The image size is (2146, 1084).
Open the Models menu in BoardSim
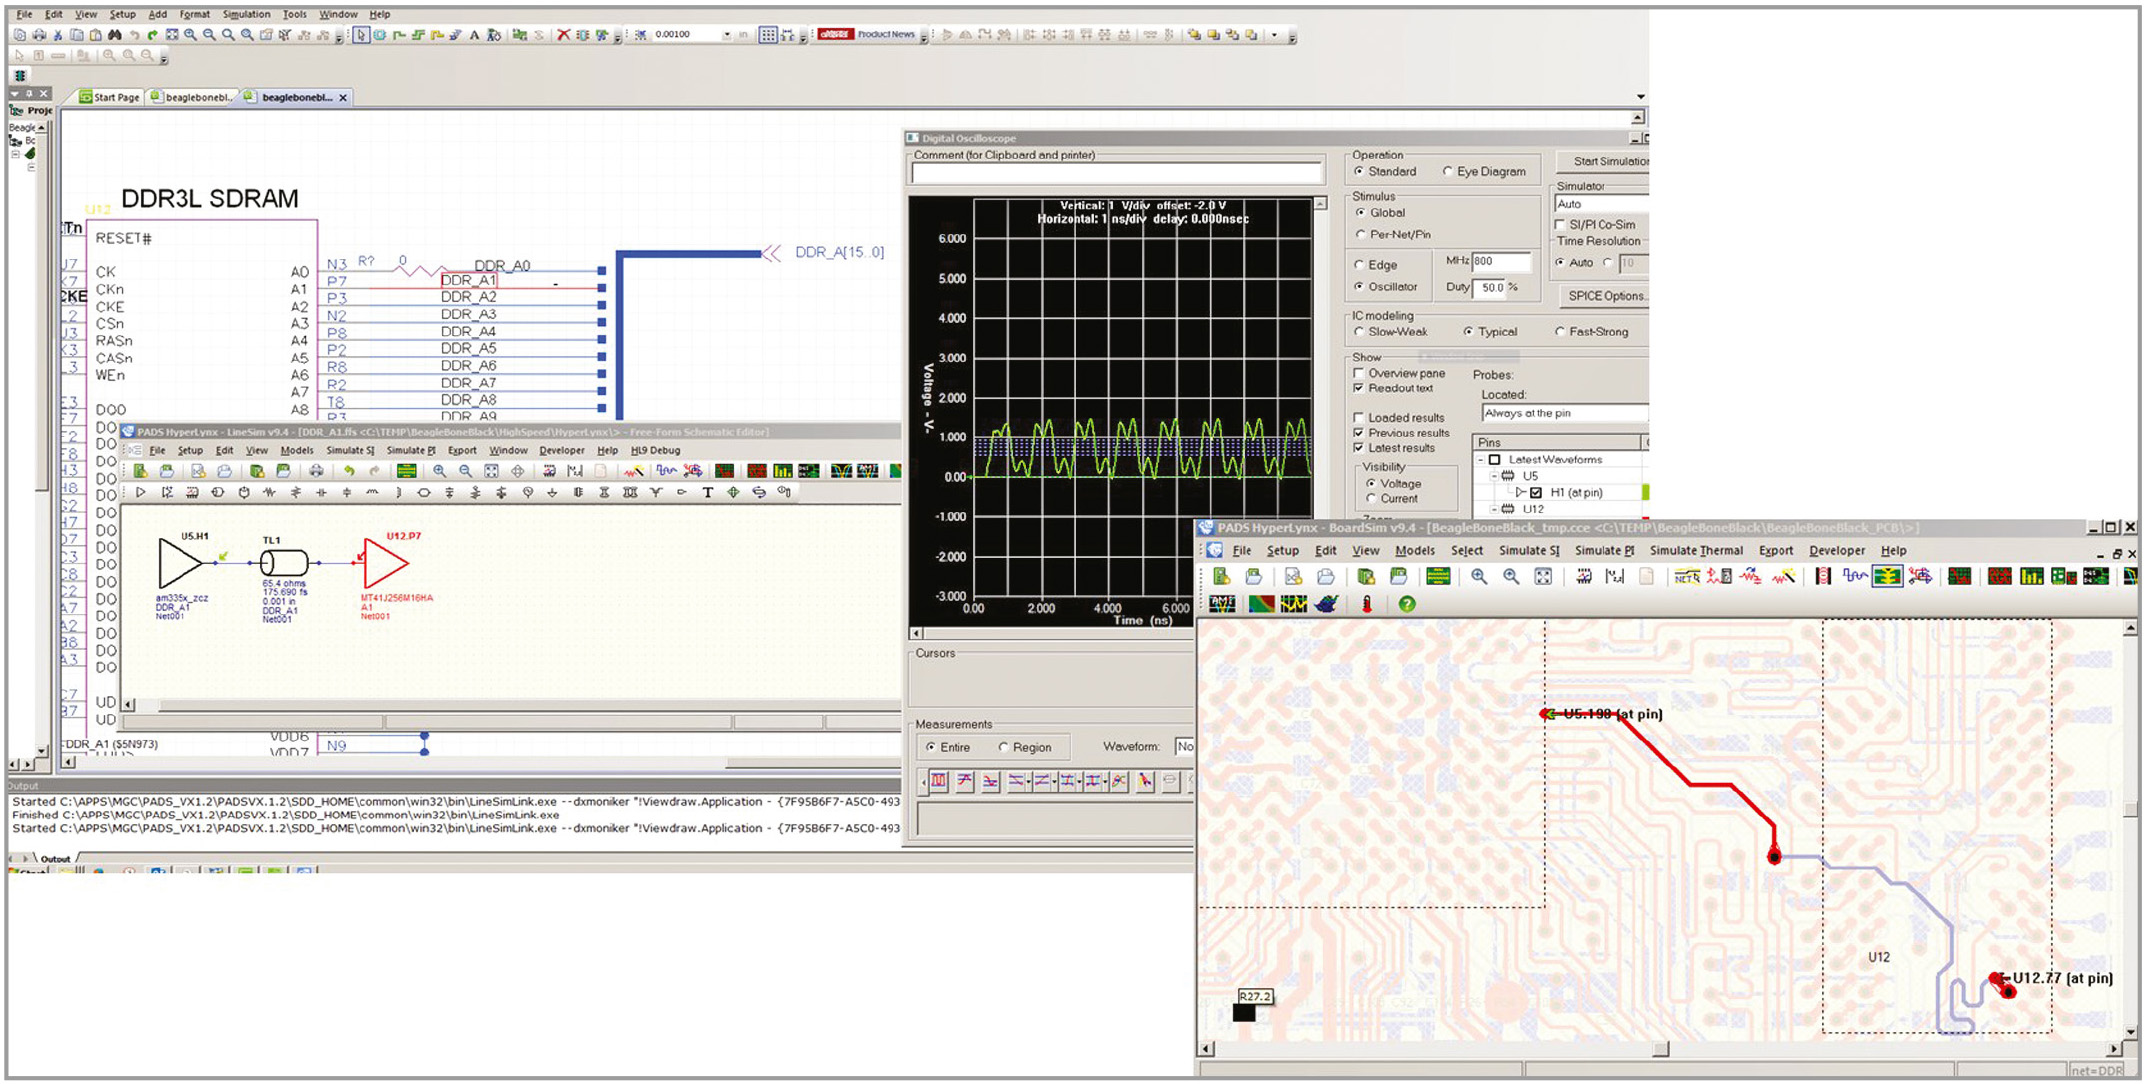click(x=1415, y=551)
